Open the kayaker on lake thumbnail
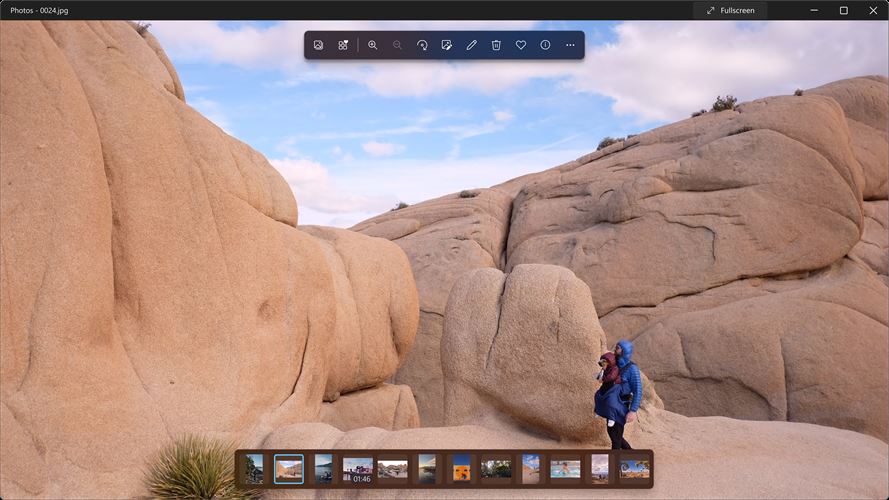The height and width of the screenshot is (500, 889). (x=323, y=469)
